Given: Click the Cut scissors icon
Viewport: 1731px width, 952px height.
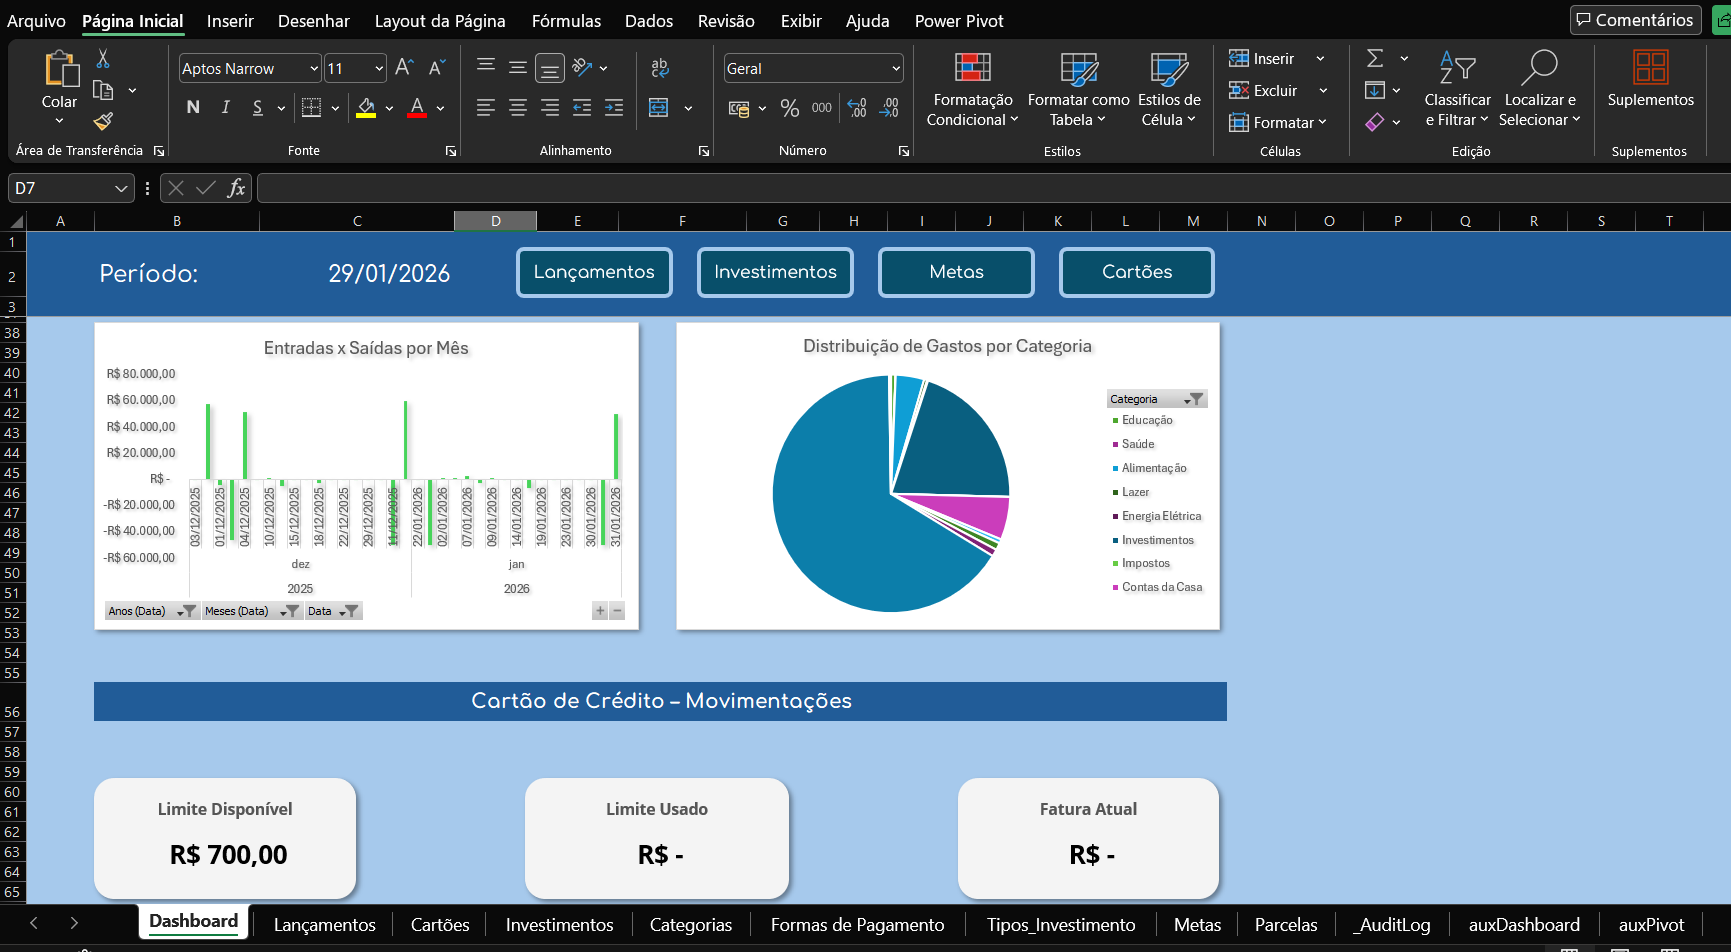Looking at the screenshot, I should tap(103, 59).
